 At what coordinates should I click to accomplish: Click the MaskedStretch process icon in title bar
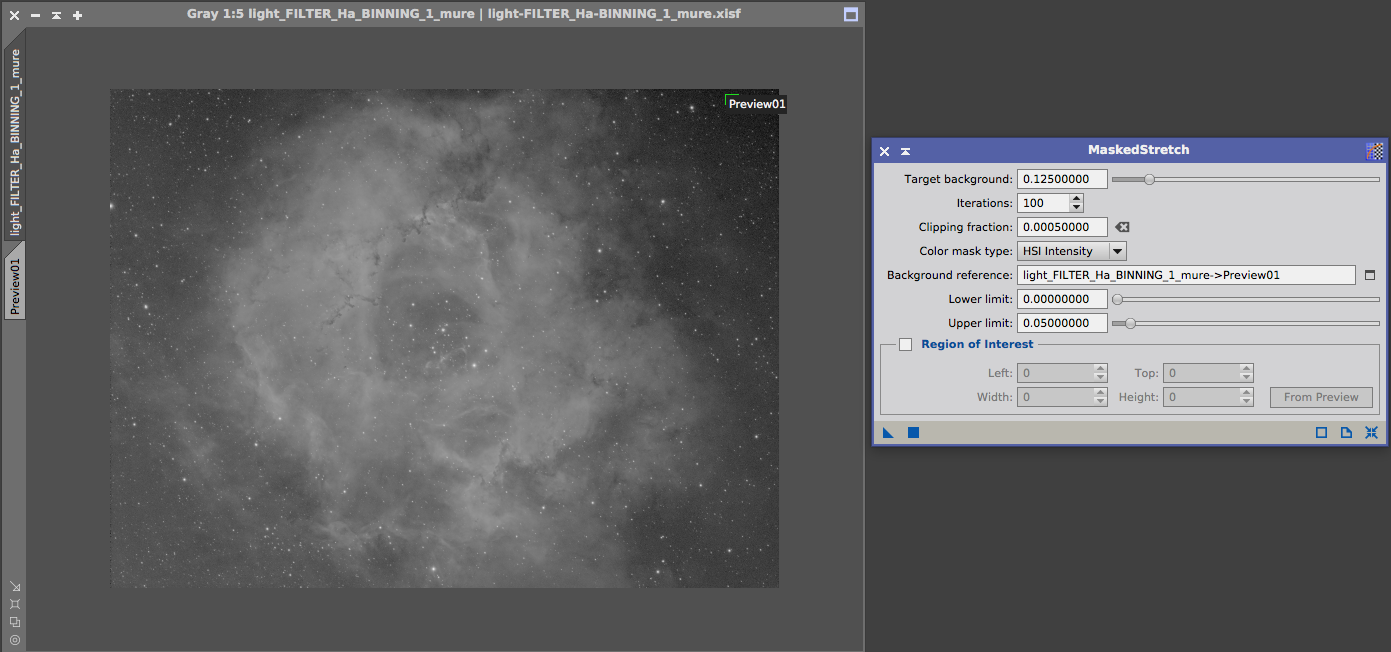(1375, 151)
